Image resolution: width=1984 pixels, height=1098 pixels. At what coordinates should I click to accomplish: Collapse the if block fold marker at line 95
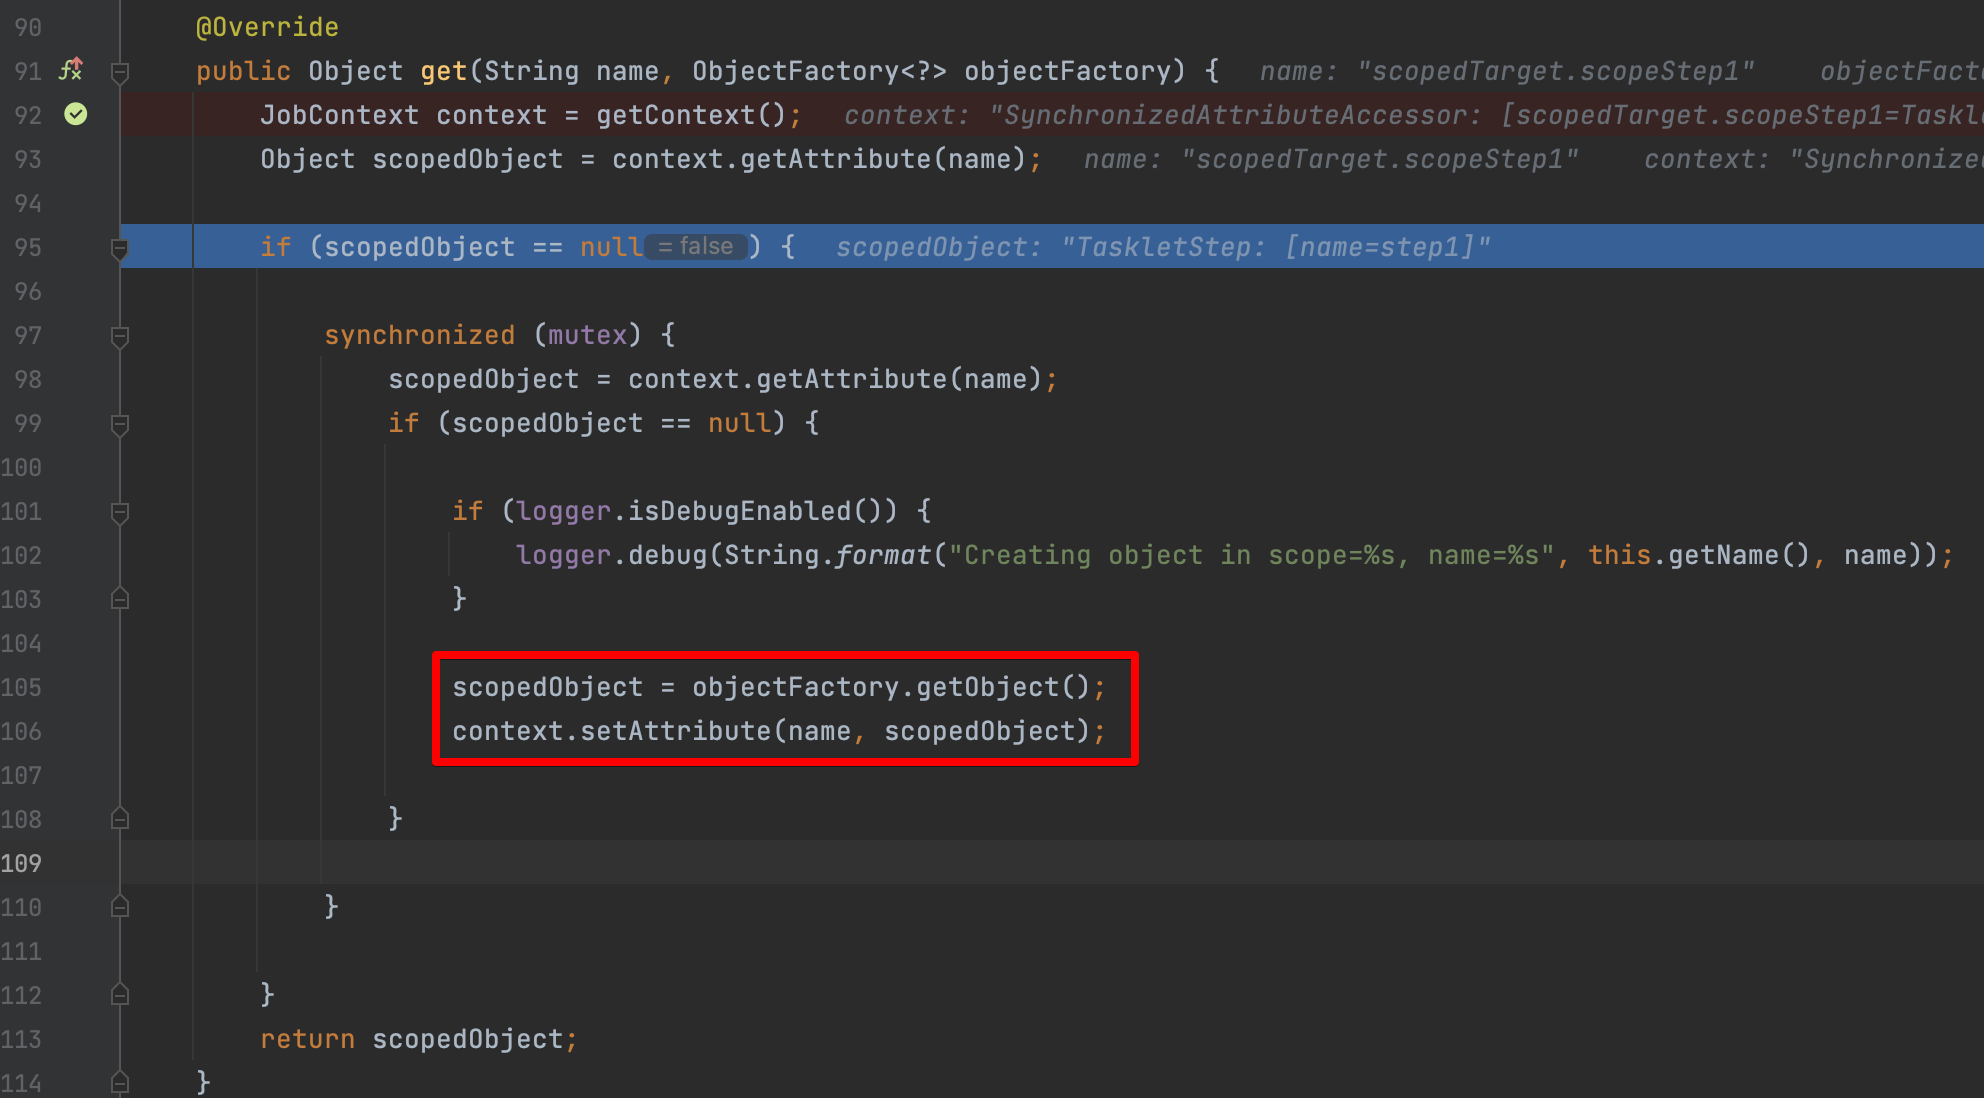[x=119, y=248]
